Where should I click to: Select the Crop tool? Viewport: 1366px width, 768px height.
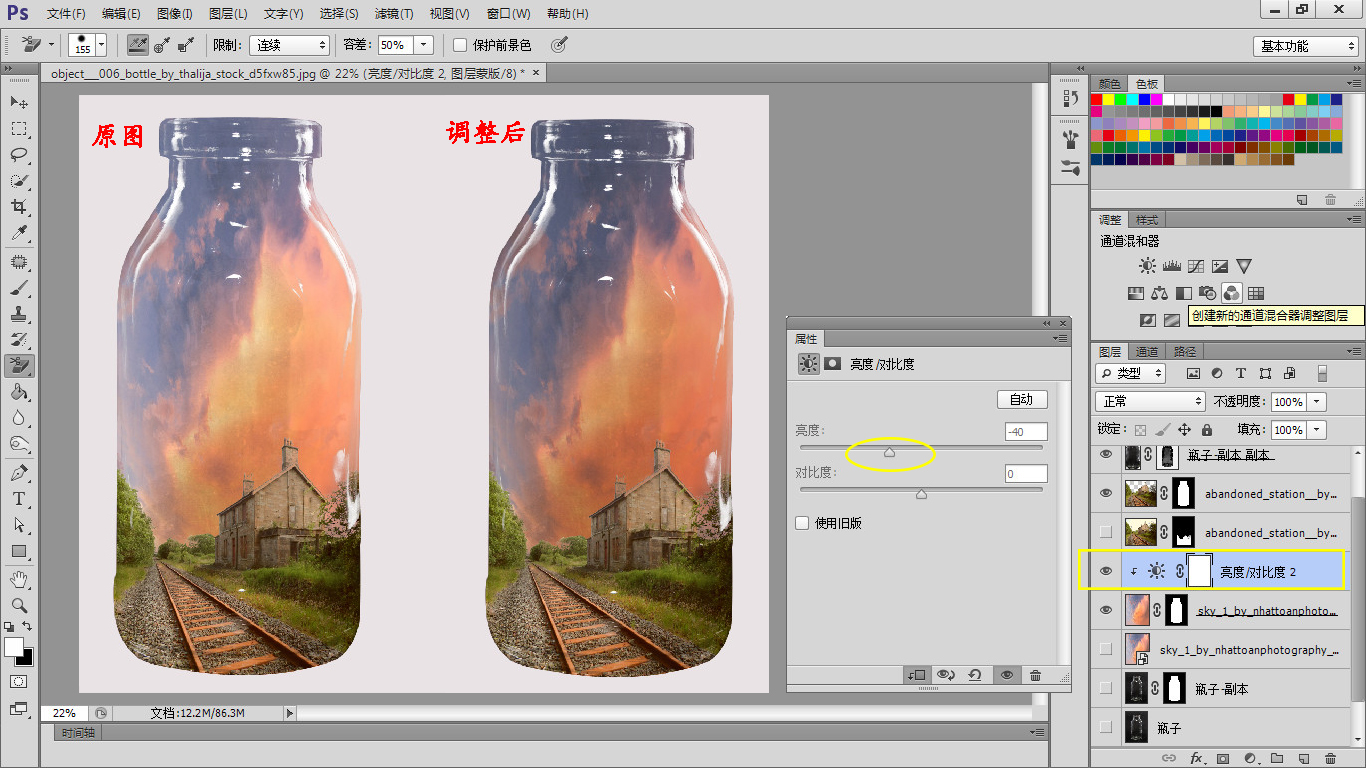point(19,207)
